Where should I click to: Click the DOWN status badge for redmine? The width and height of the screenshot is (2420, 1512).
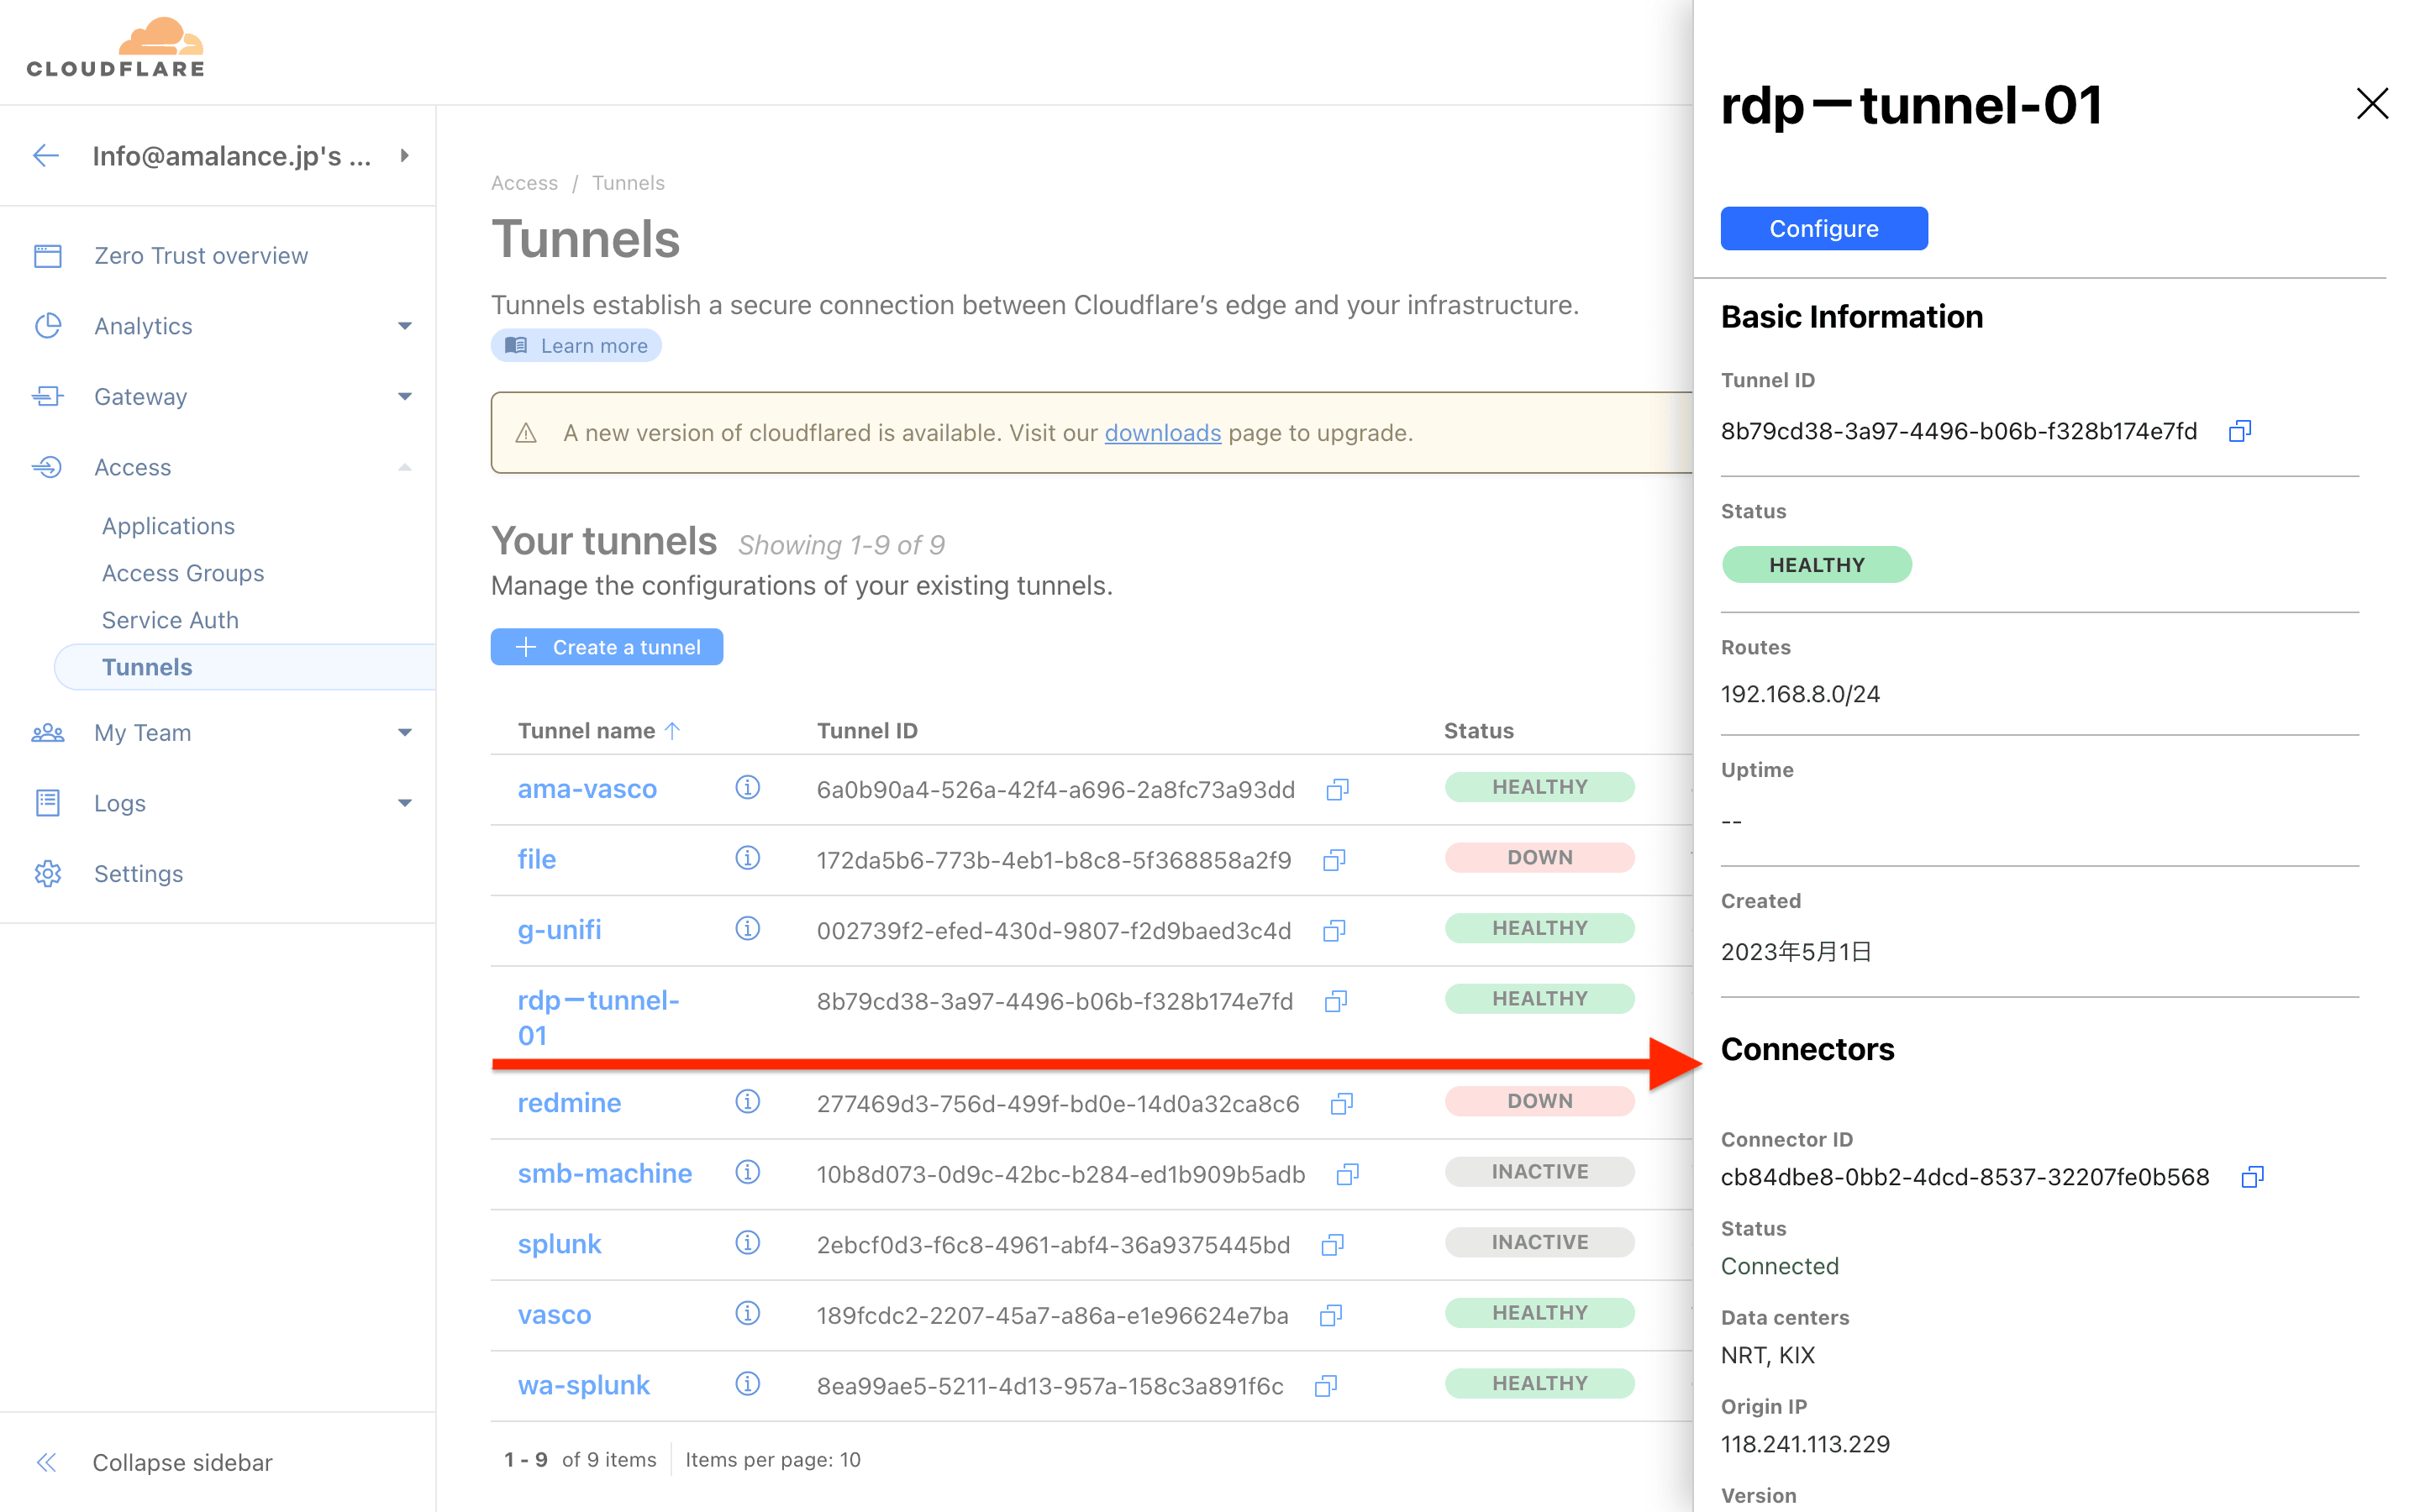click(1539, 1101)
